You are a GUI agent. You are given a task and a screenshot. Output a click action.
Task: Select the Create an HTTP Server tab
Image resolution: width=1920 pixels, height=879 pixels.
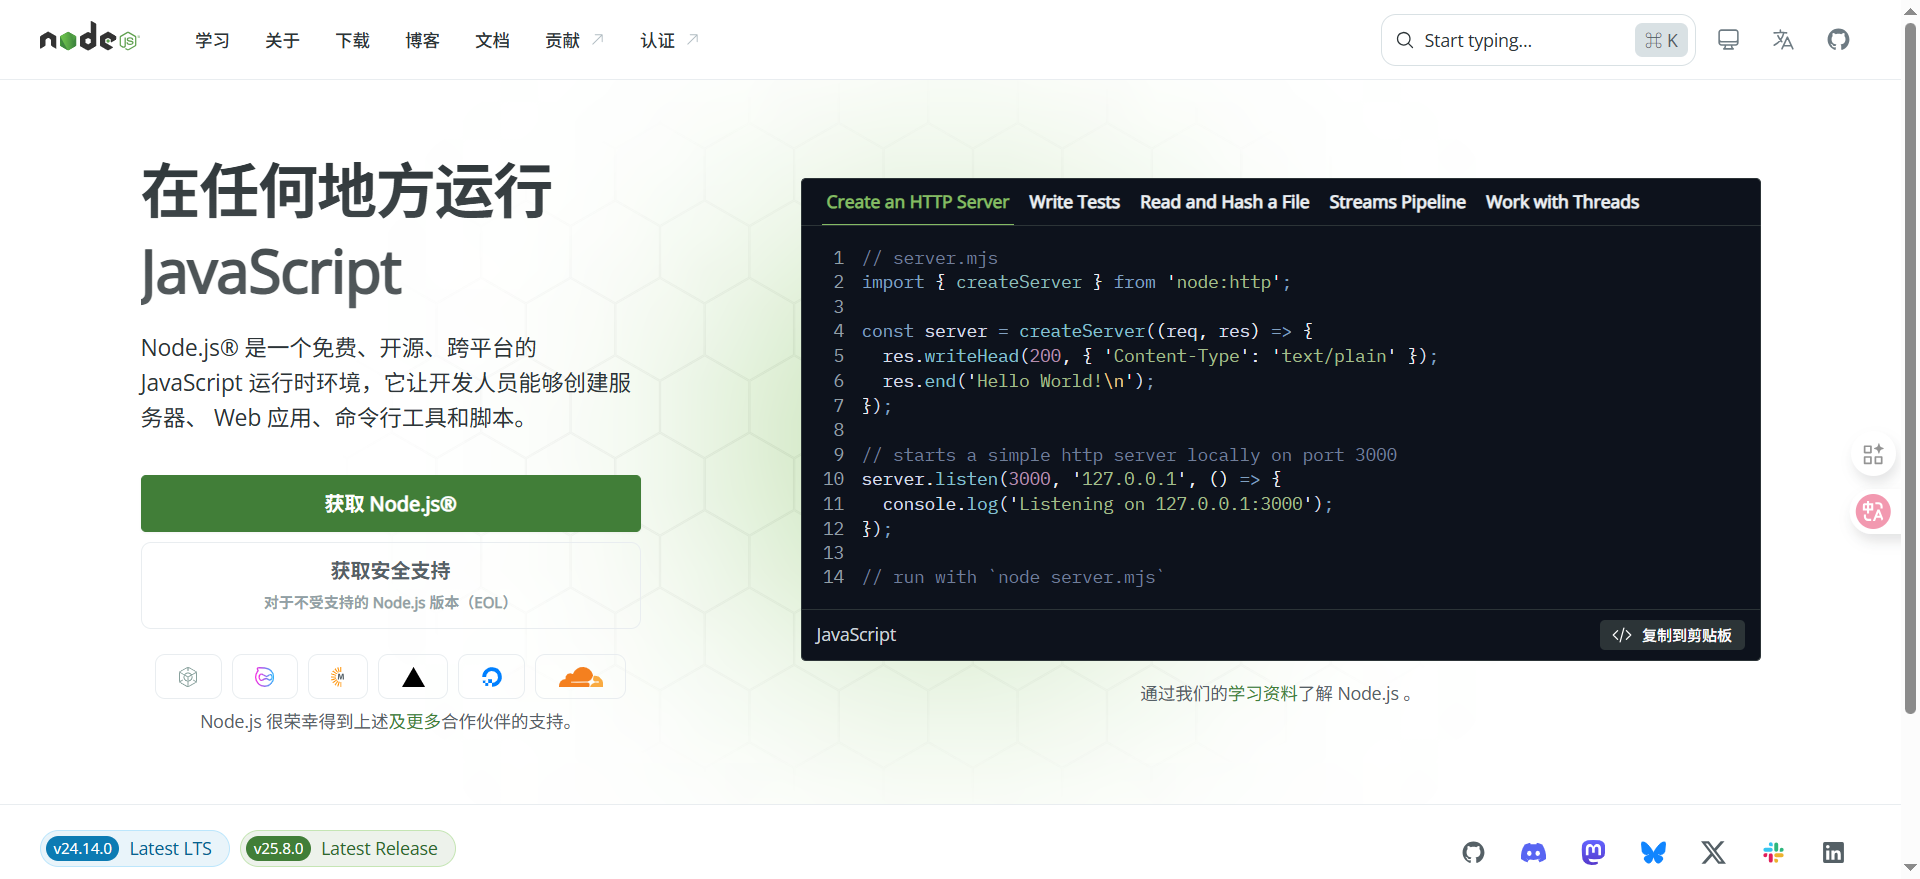click(917, 202)
